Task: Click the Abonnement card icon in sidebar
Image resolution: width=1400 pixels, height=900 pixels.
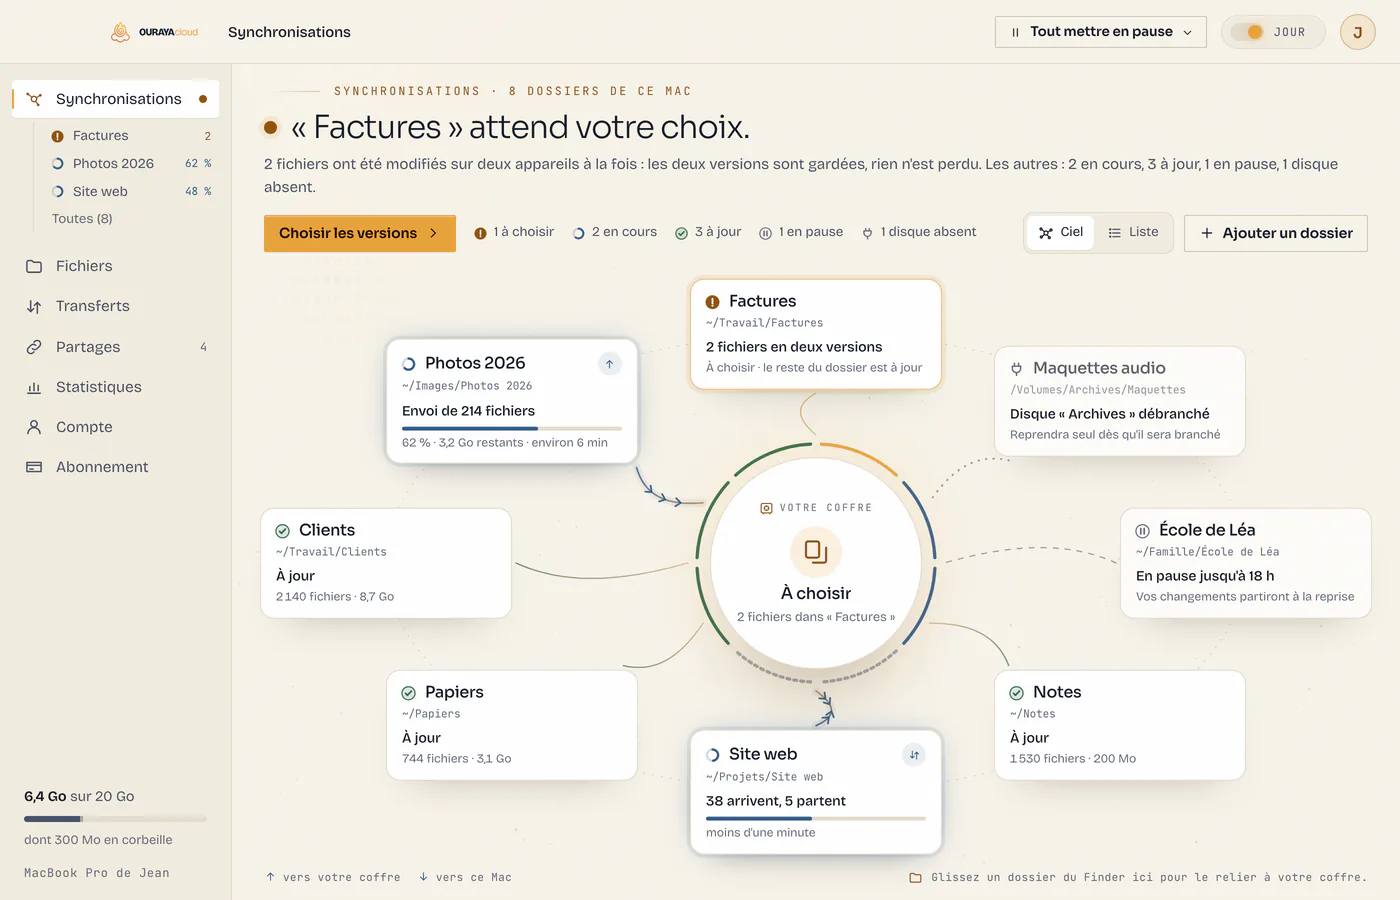Action: coord(34,467)
